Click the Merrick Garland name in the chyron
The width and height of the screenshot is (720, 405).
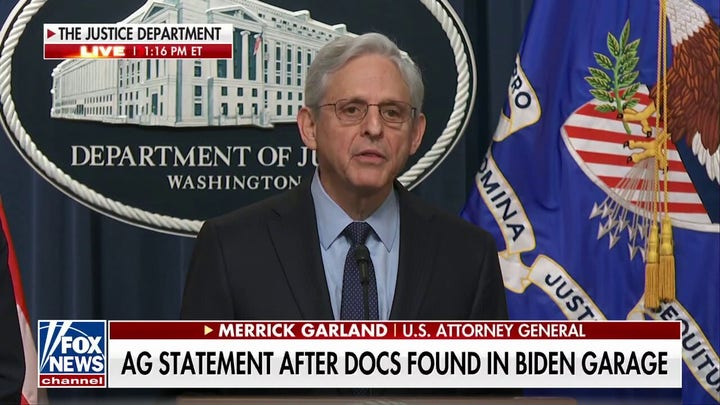tap(303, 330)
